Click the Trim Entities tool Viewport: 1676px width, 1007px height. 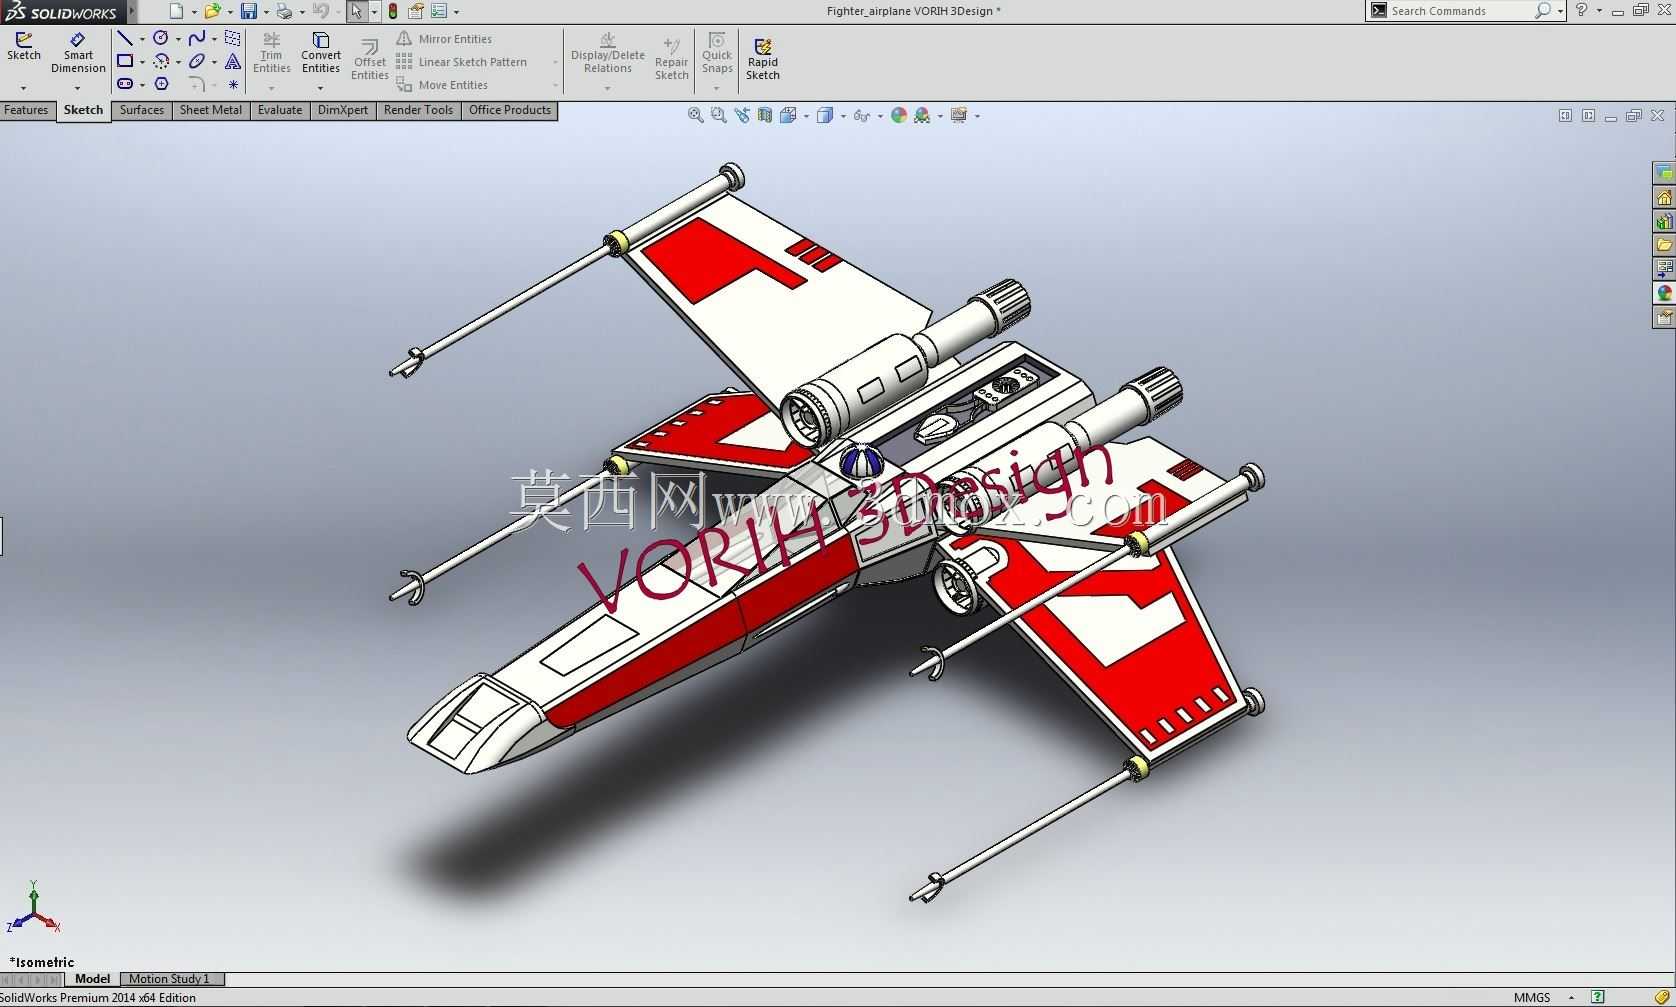pyautogui.click(x=271, y=53)
